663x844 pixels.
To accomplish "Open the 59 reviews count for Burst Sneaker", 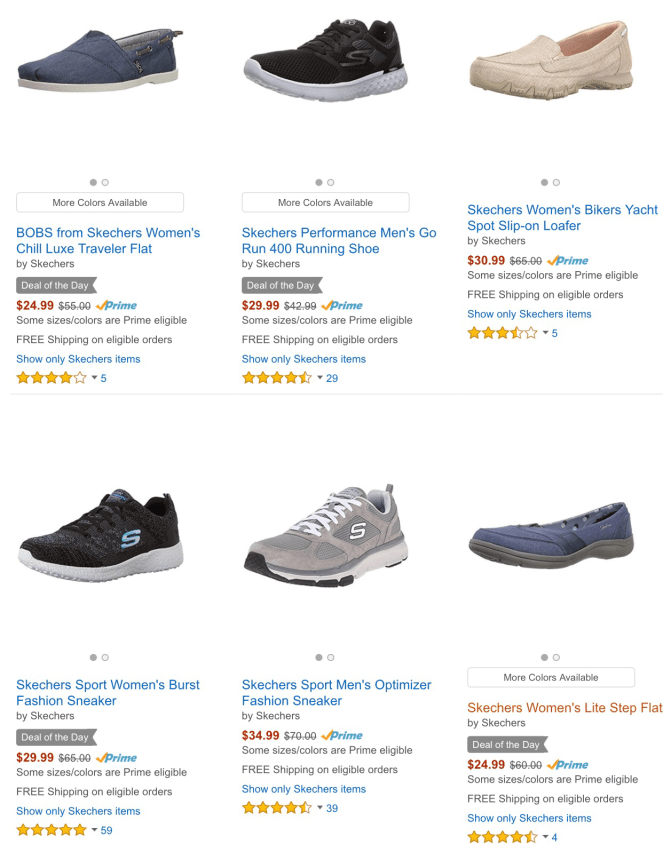I will click(x=106, y=830).
